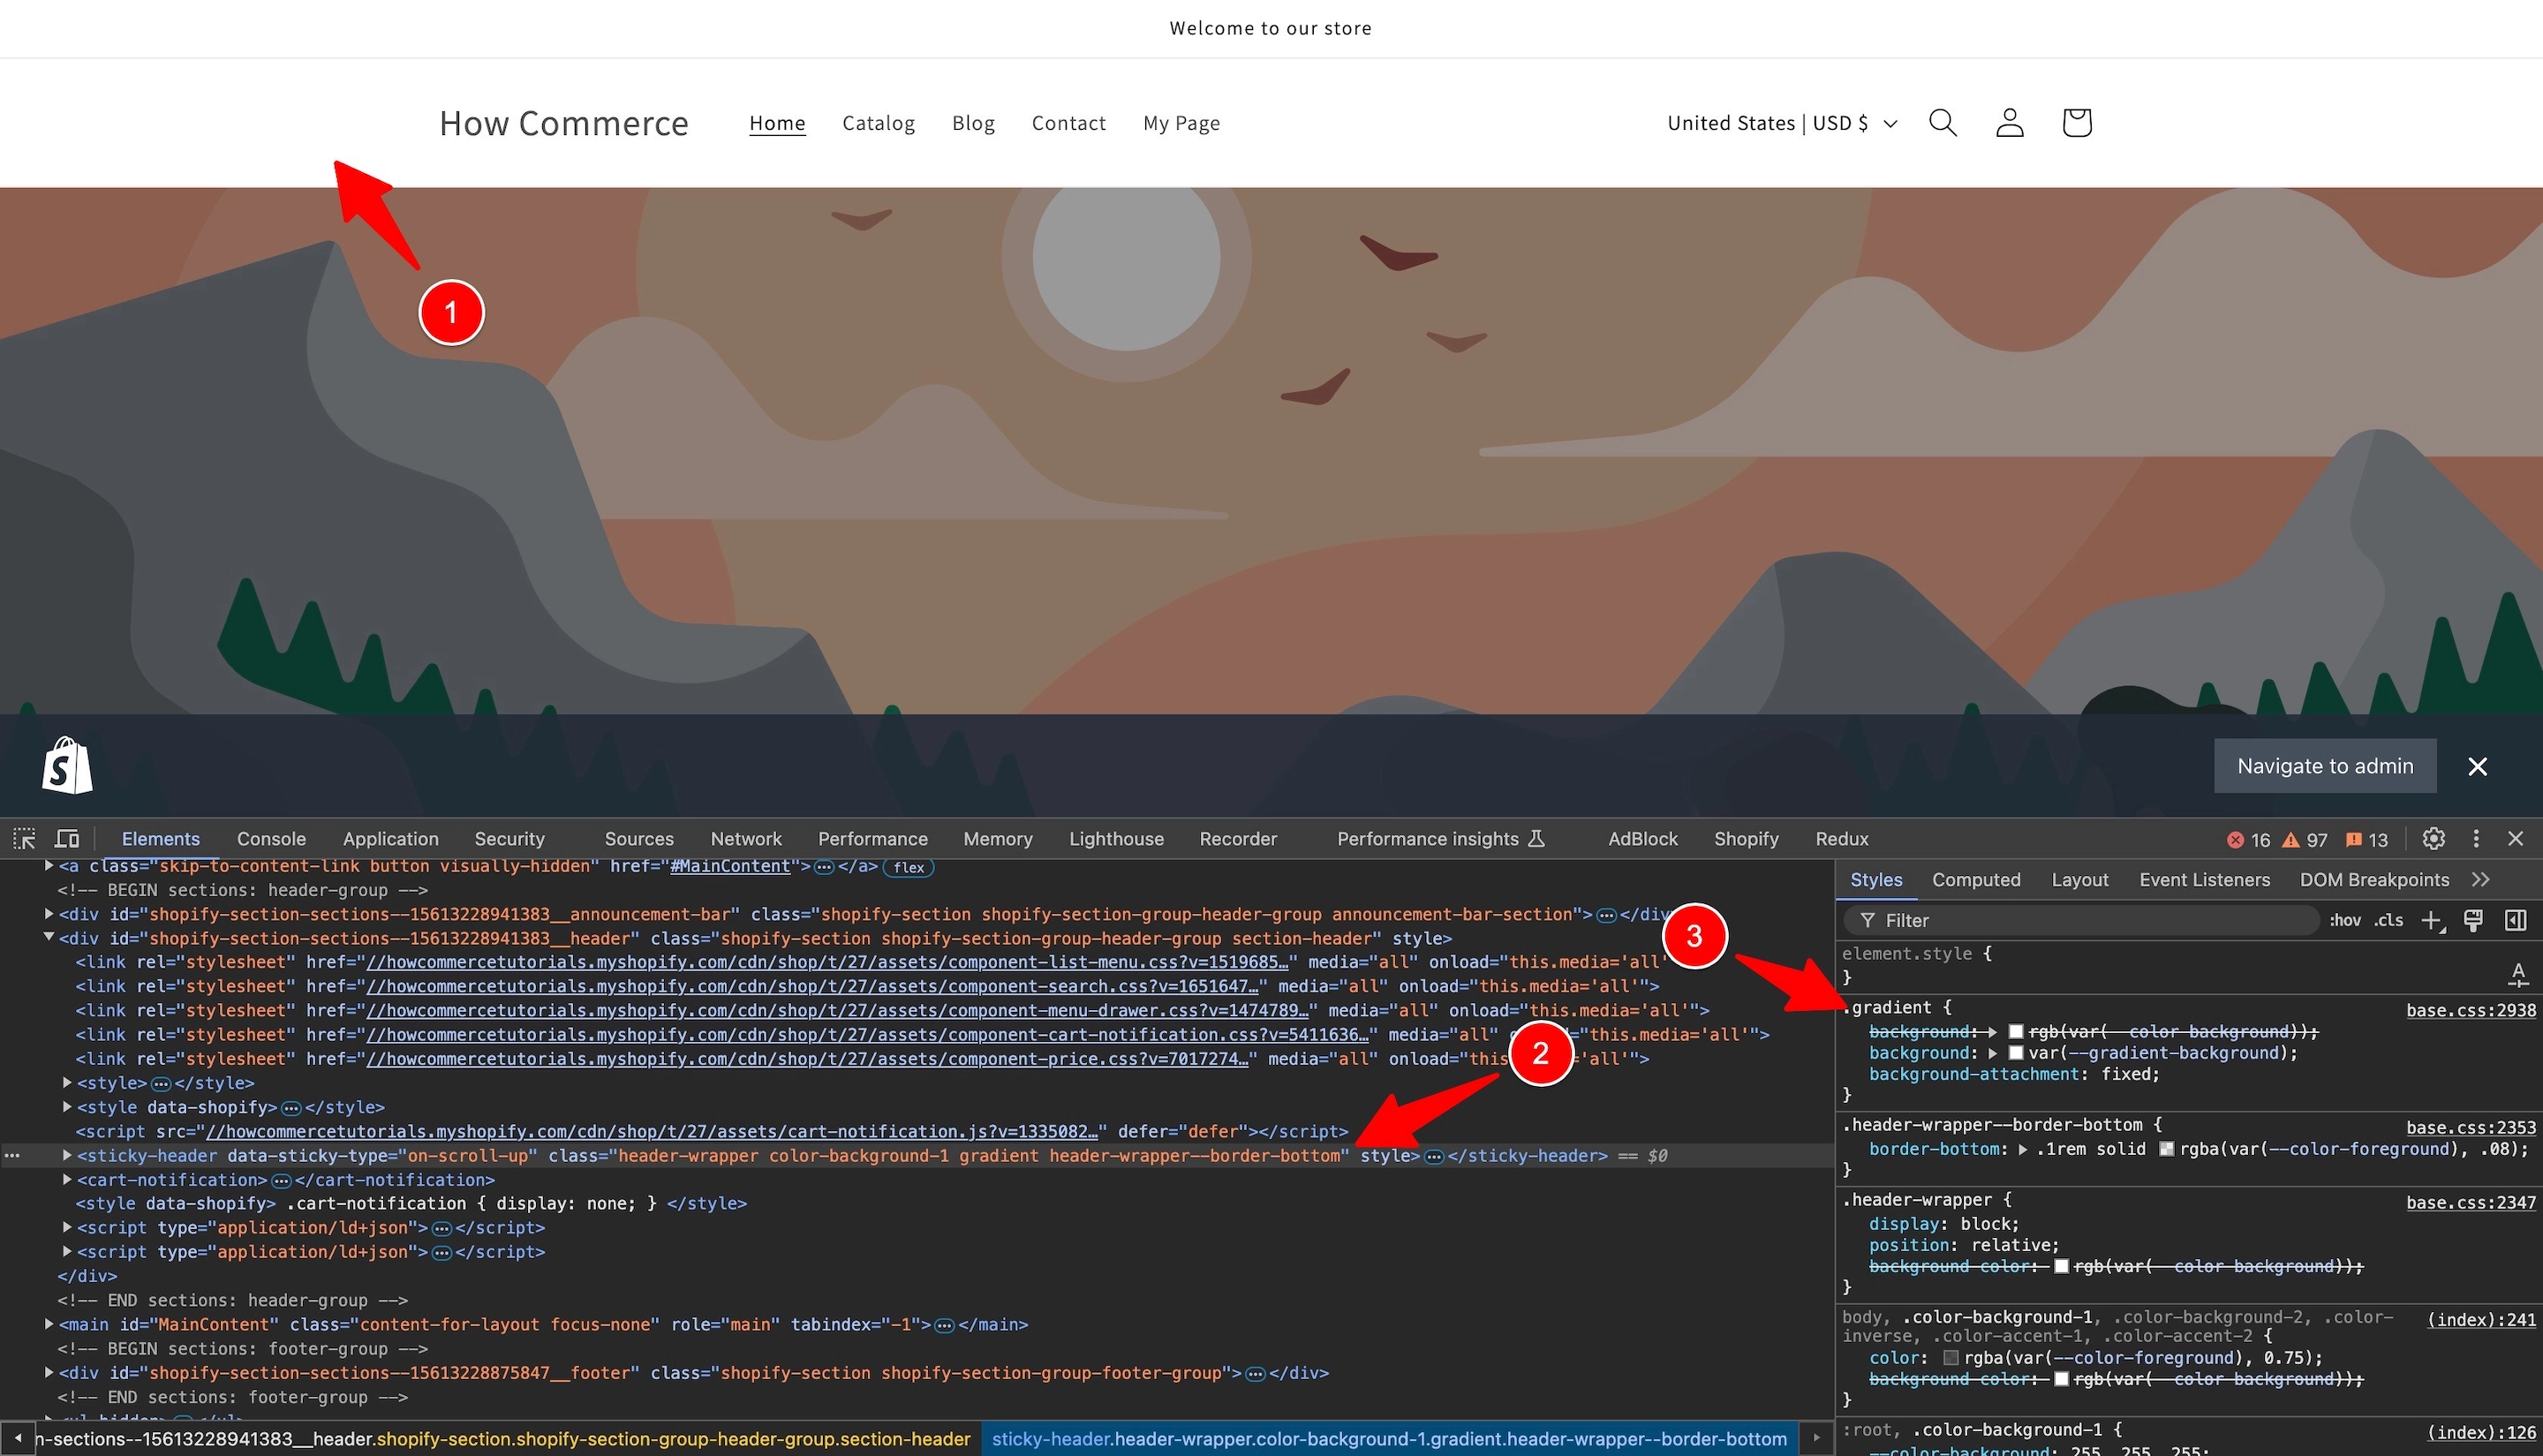Image resolution: width=2543 pixels, height=1456 pixels.
Task: Close the Shopify admin bar
Action: tap(2477, 766)
